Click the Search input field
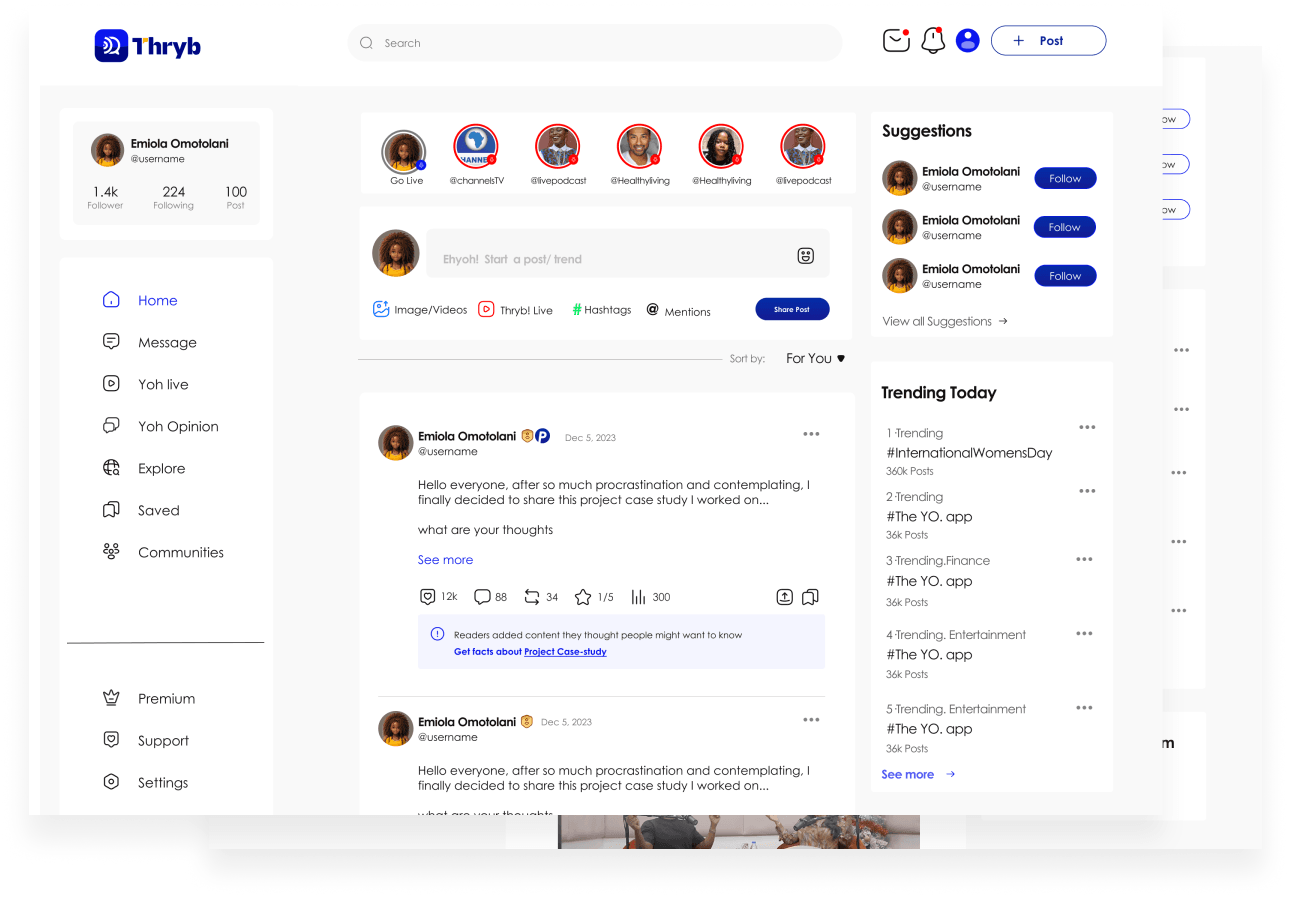1289x897 pixels. 595,43
